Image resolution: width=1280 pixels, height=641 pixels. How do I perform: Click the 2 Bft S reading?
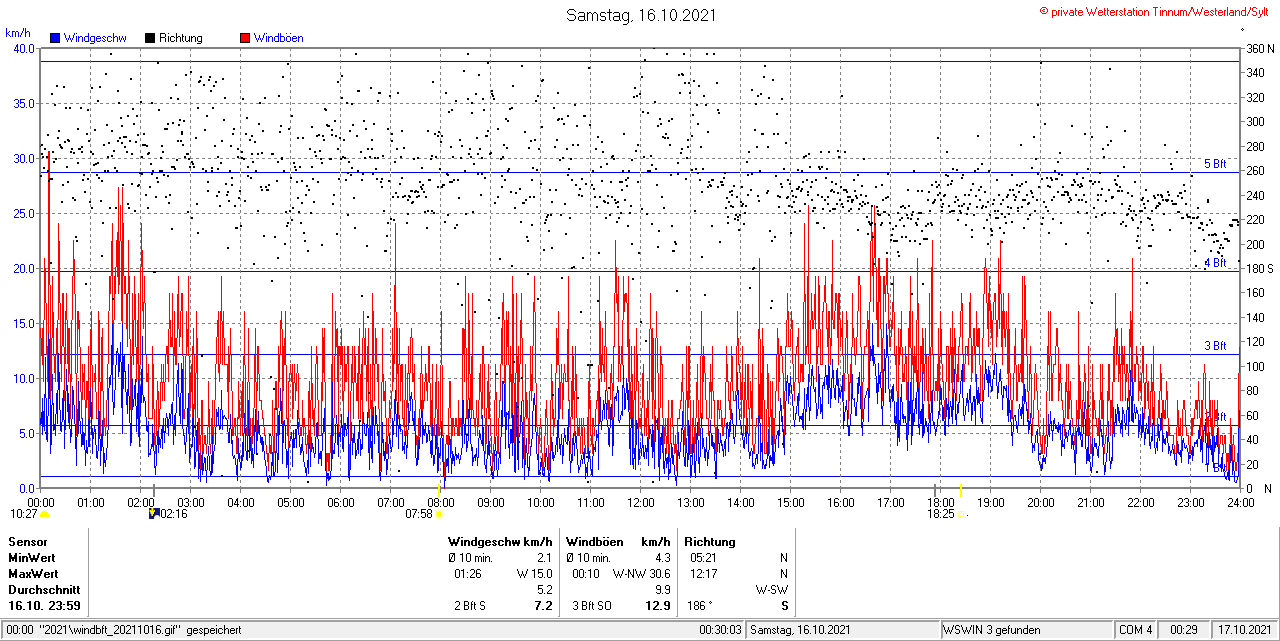pyautogui.click(x=470, y=606)
